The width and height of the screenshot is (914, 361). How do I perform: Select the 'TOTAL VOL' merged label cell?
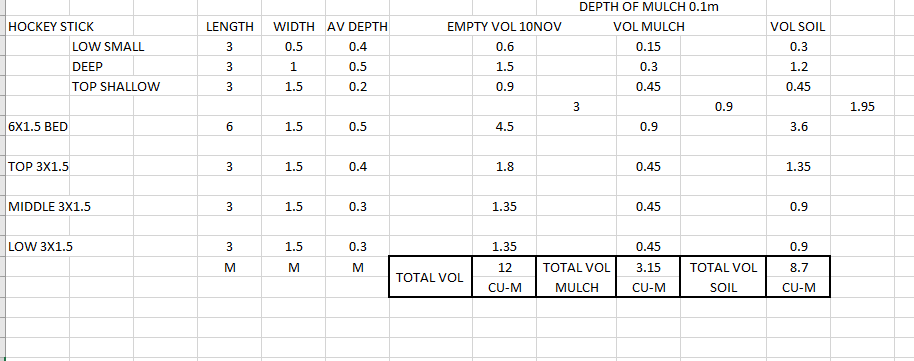click(x=430, y=277)
